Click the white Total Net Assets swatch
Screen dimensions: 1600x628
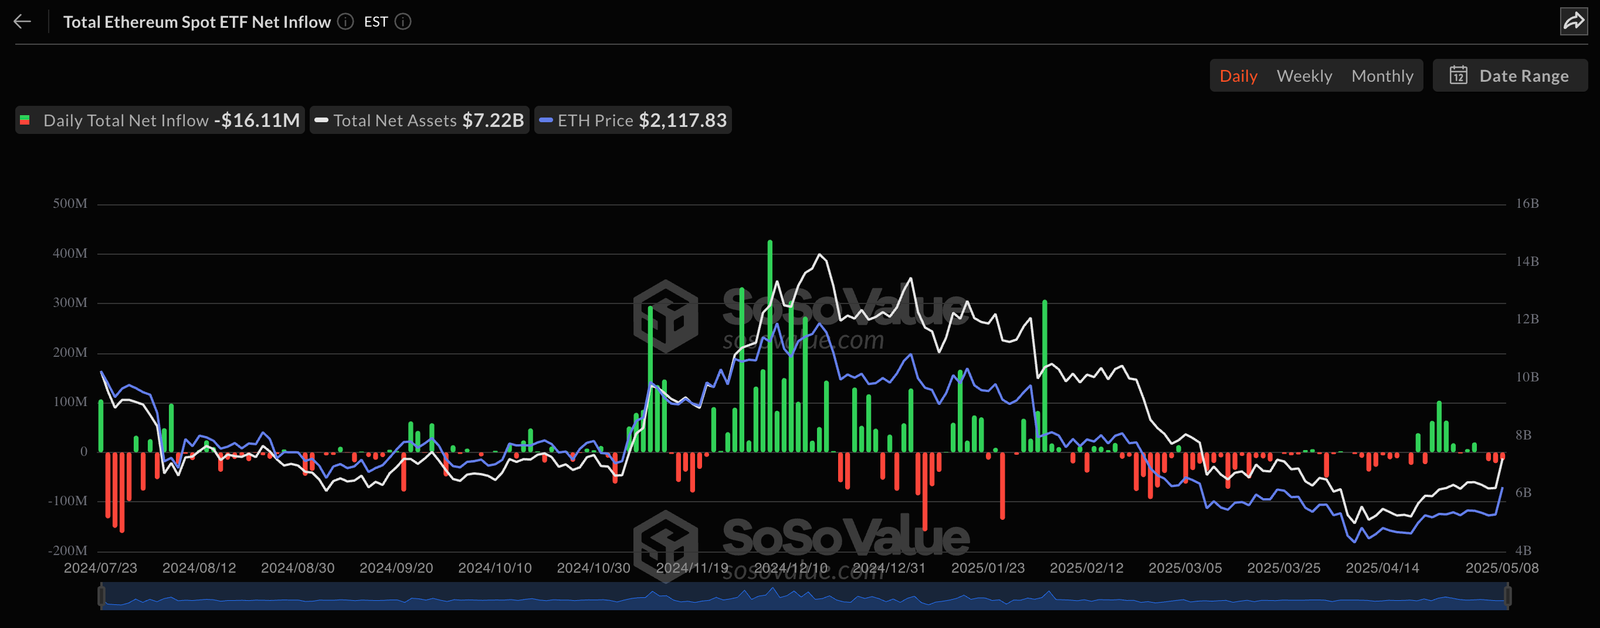click(321, 120)
